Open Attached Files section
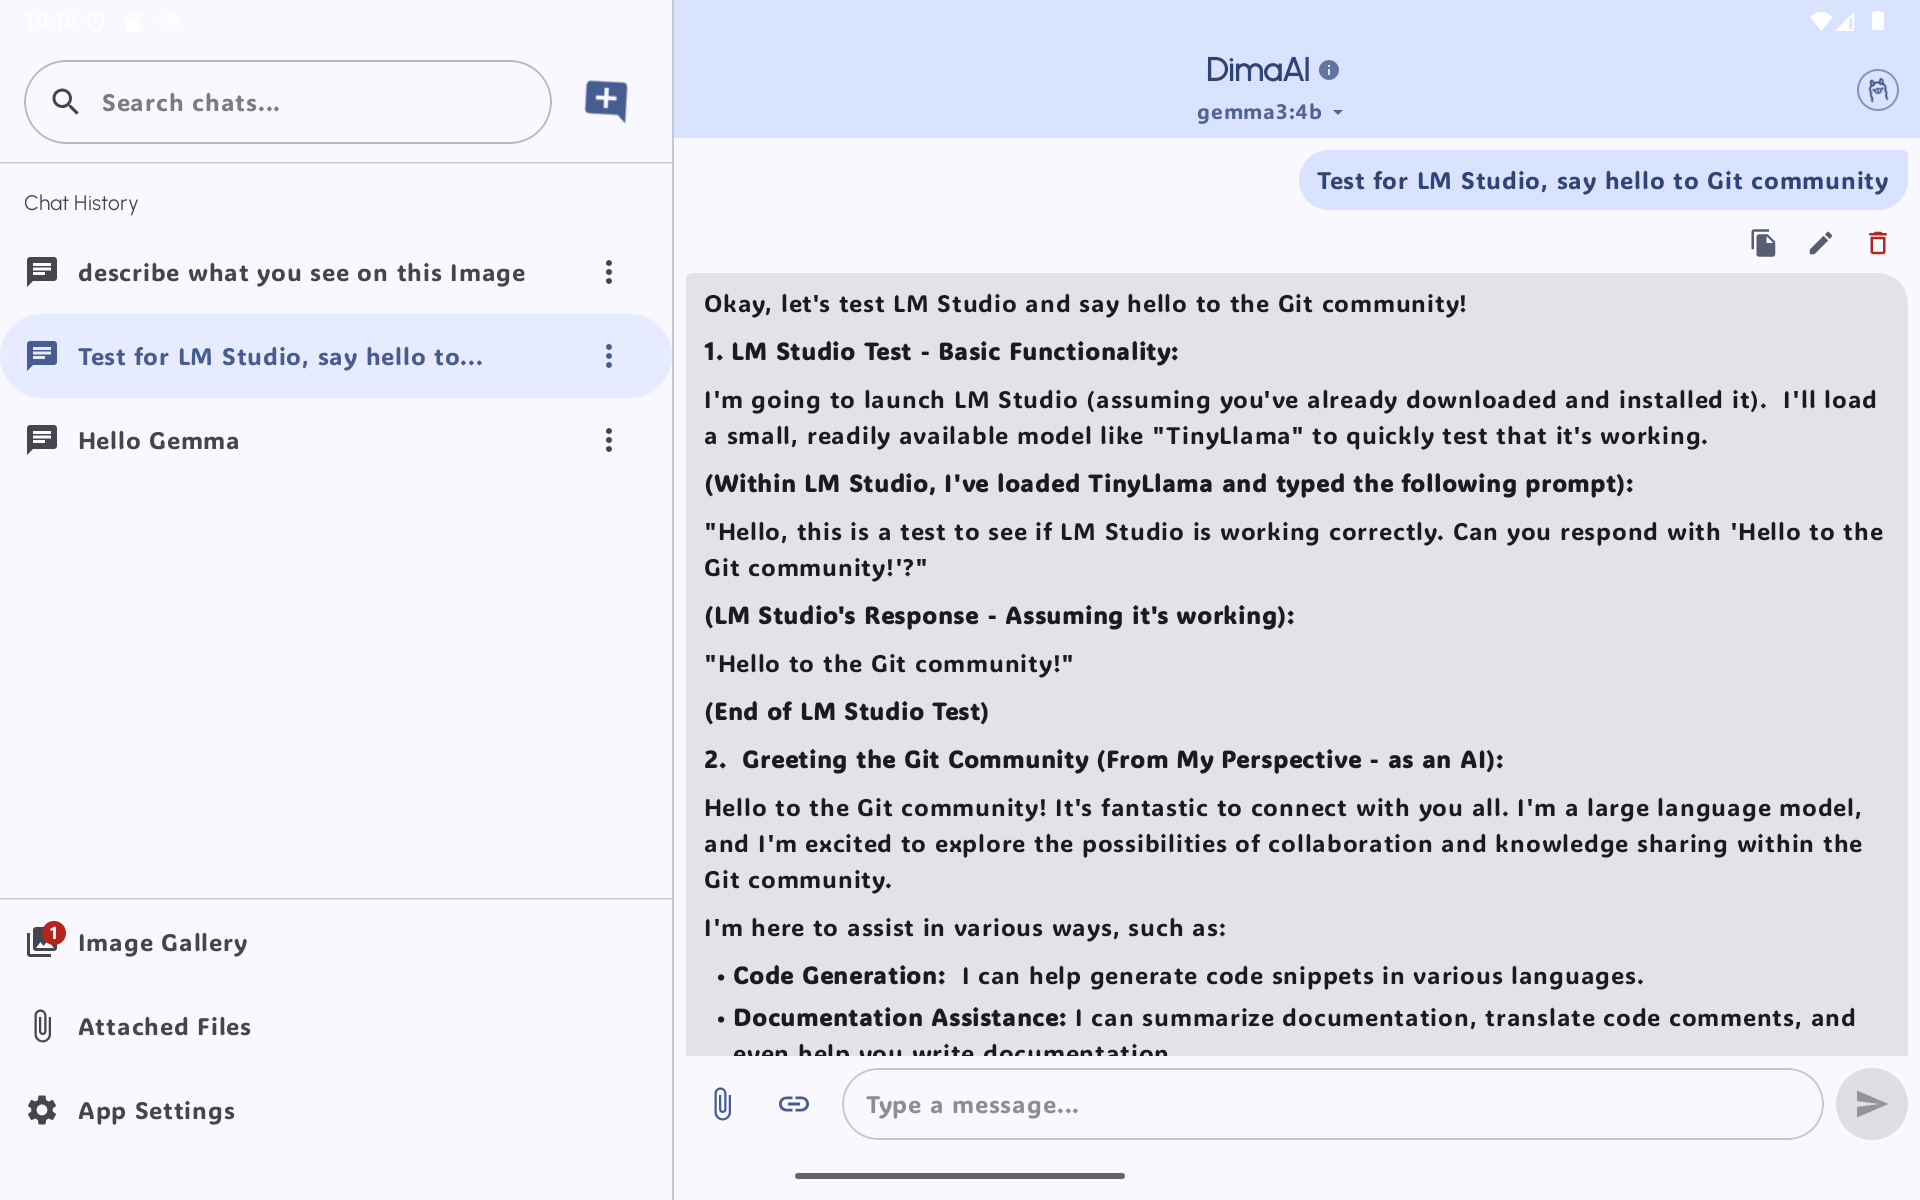Image resolution: width=1920 pixels, height=1200 pixels. tap(164, 1026)
